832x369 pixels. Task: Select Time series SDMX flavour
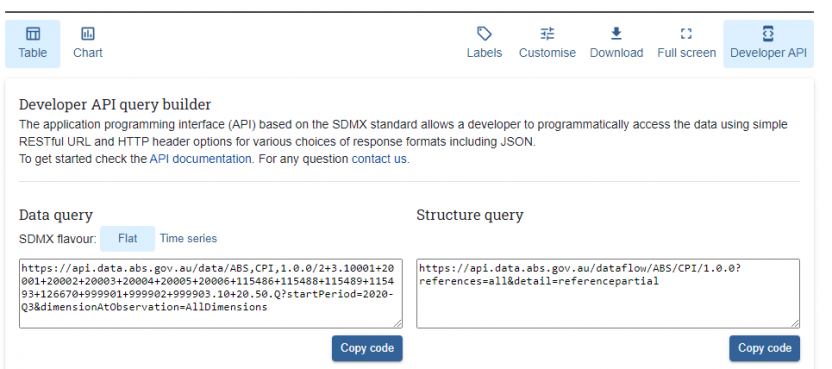(188, 238)
